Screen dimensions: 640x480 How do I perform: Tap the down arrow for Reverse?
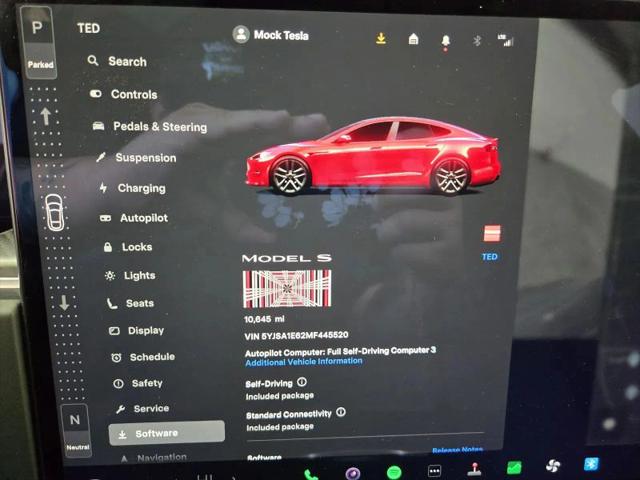(64, 303)
